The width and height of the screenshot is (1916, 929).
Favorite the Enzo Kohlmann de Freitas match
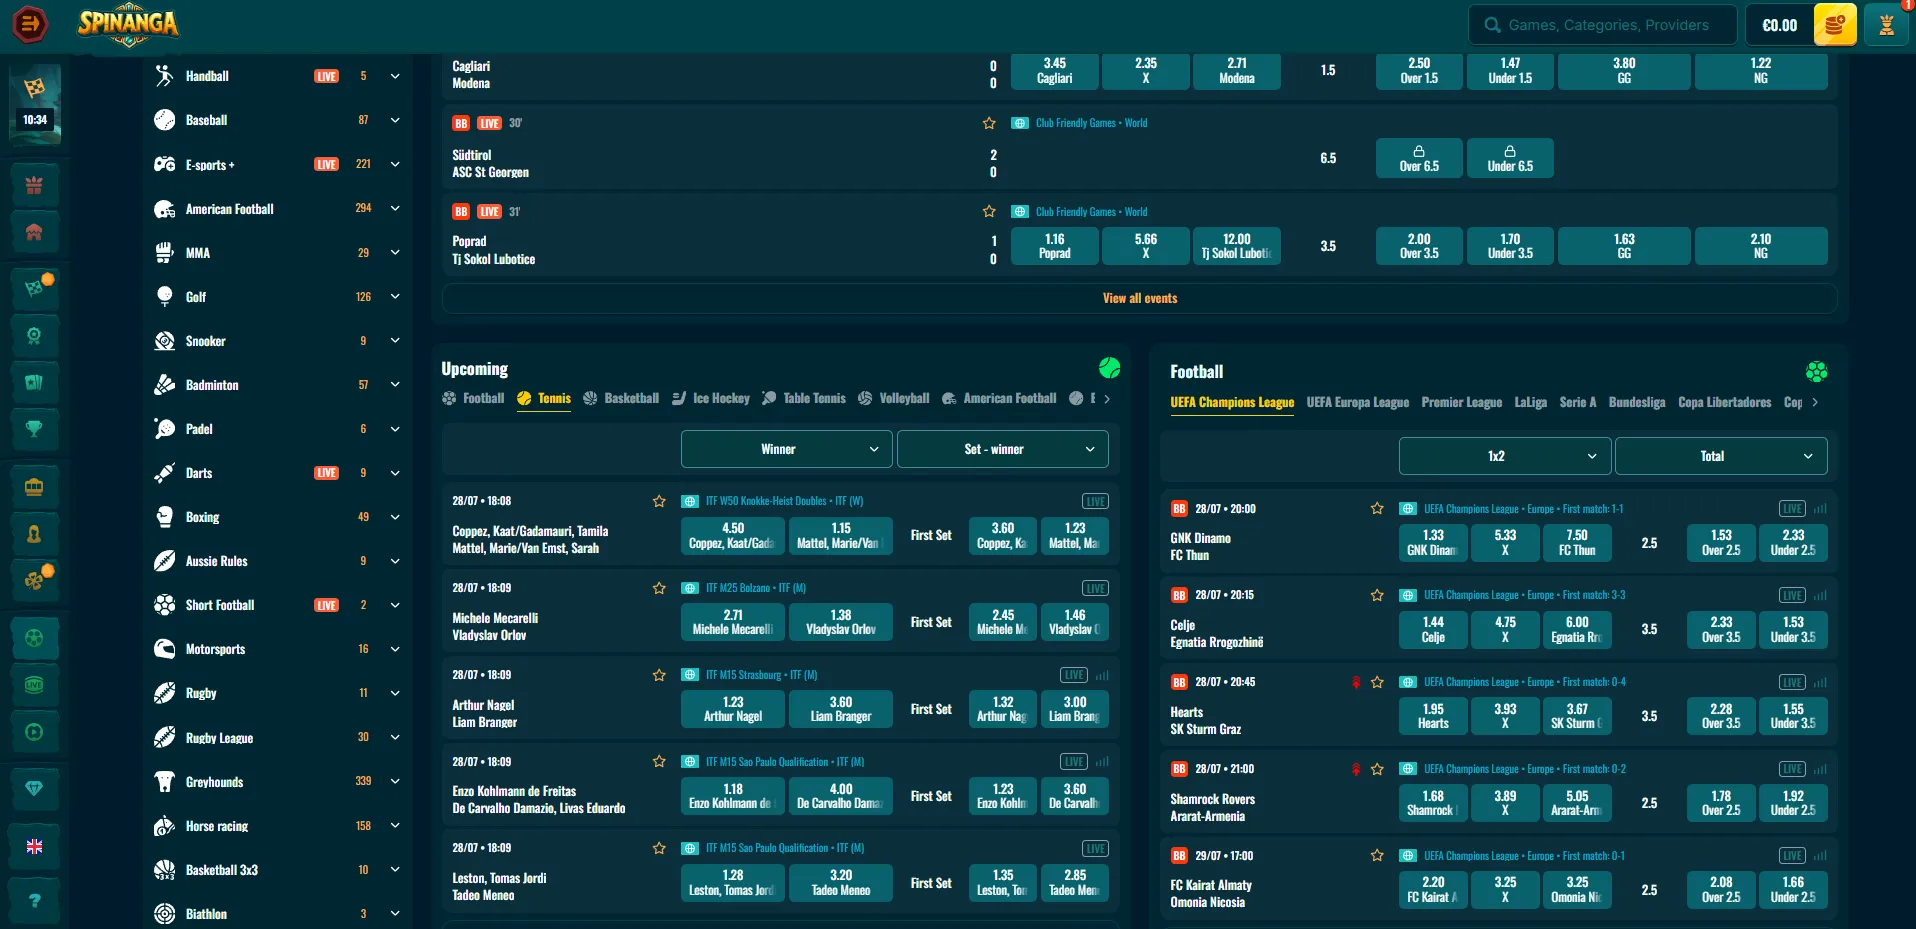click(659, 762)
